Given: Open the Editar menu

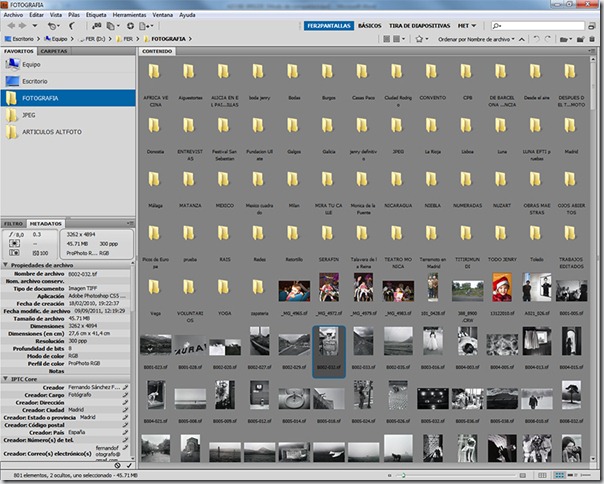Looking at the screenshot, I should point(37,15).
